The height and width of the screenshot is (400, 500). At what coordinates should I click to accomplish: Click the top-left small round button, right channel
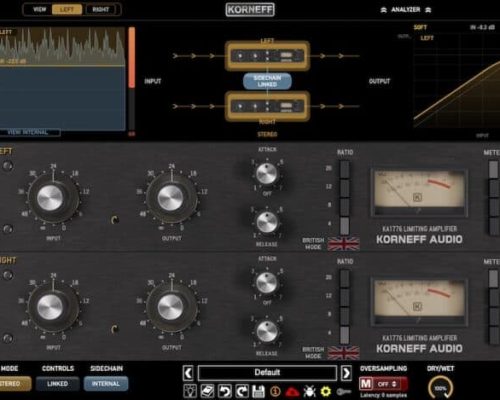[7, 275]
